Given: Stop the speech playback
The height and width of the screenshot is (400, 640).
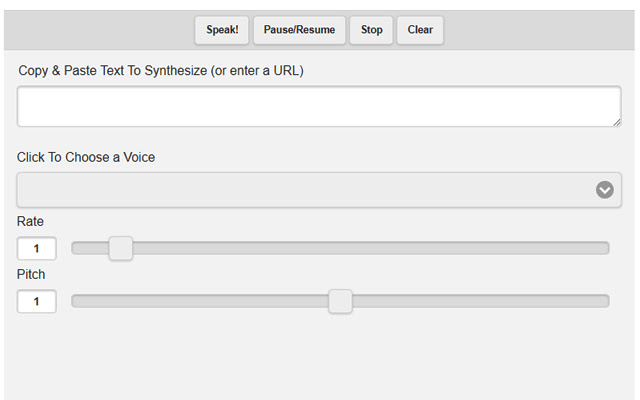Looking at the screenshot, I should [x=371, y=30].
